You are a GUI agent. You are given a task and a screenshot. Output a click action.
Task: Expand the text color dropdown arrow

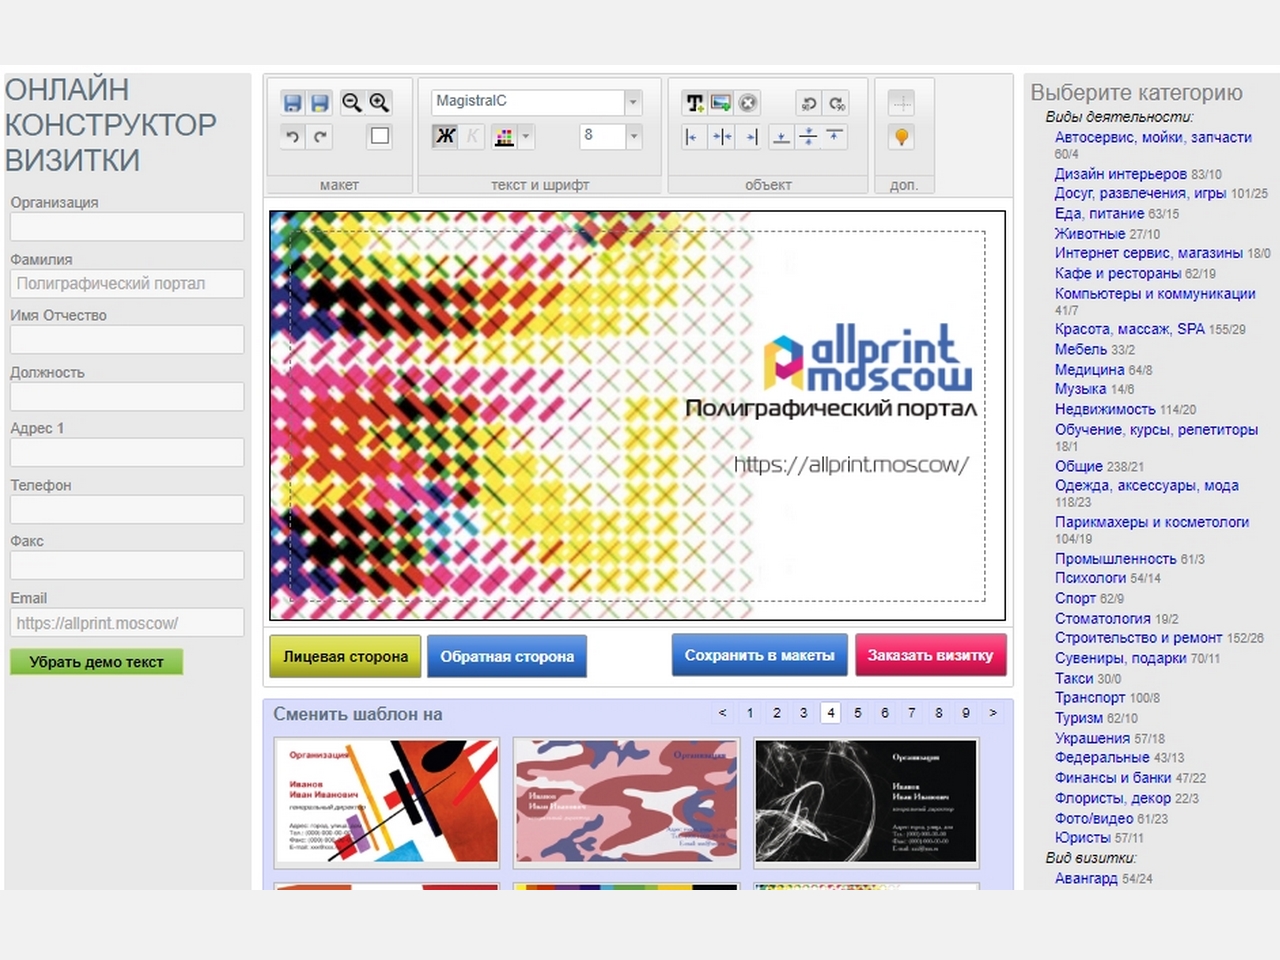(x=526, y=136)
